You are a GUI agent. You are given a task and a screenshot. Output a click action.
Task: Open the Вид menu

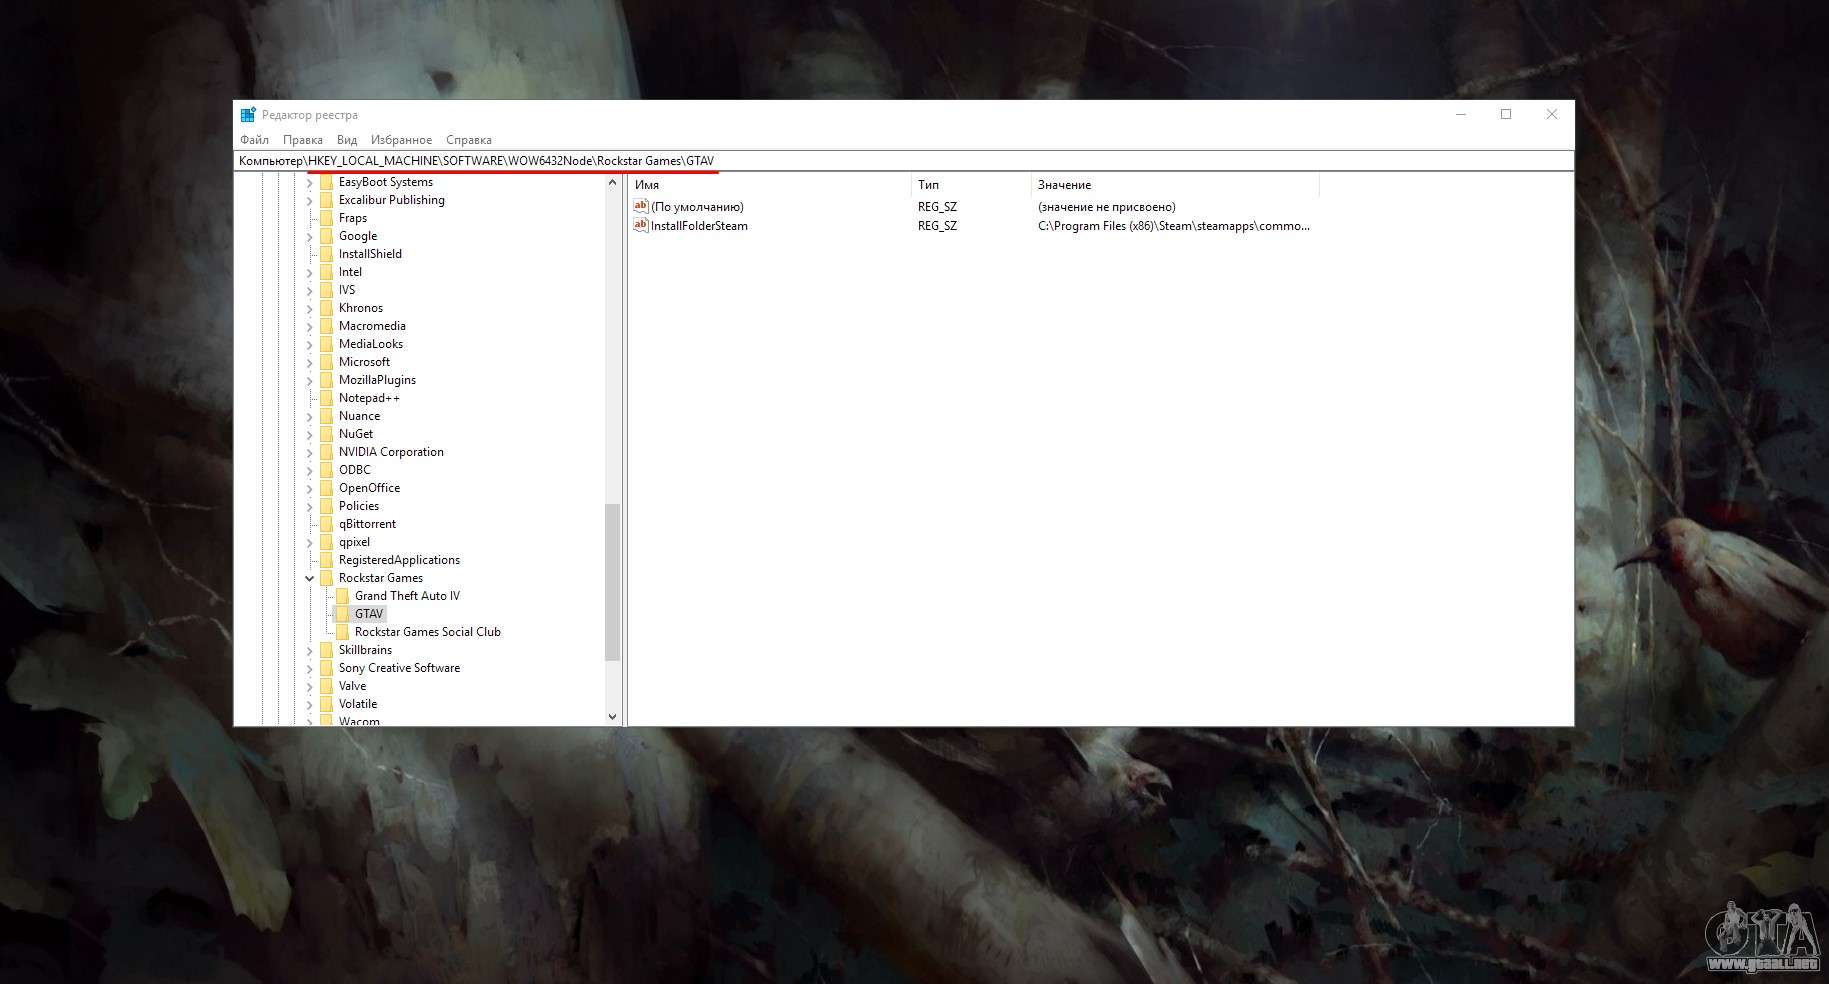tap(347, 140)
